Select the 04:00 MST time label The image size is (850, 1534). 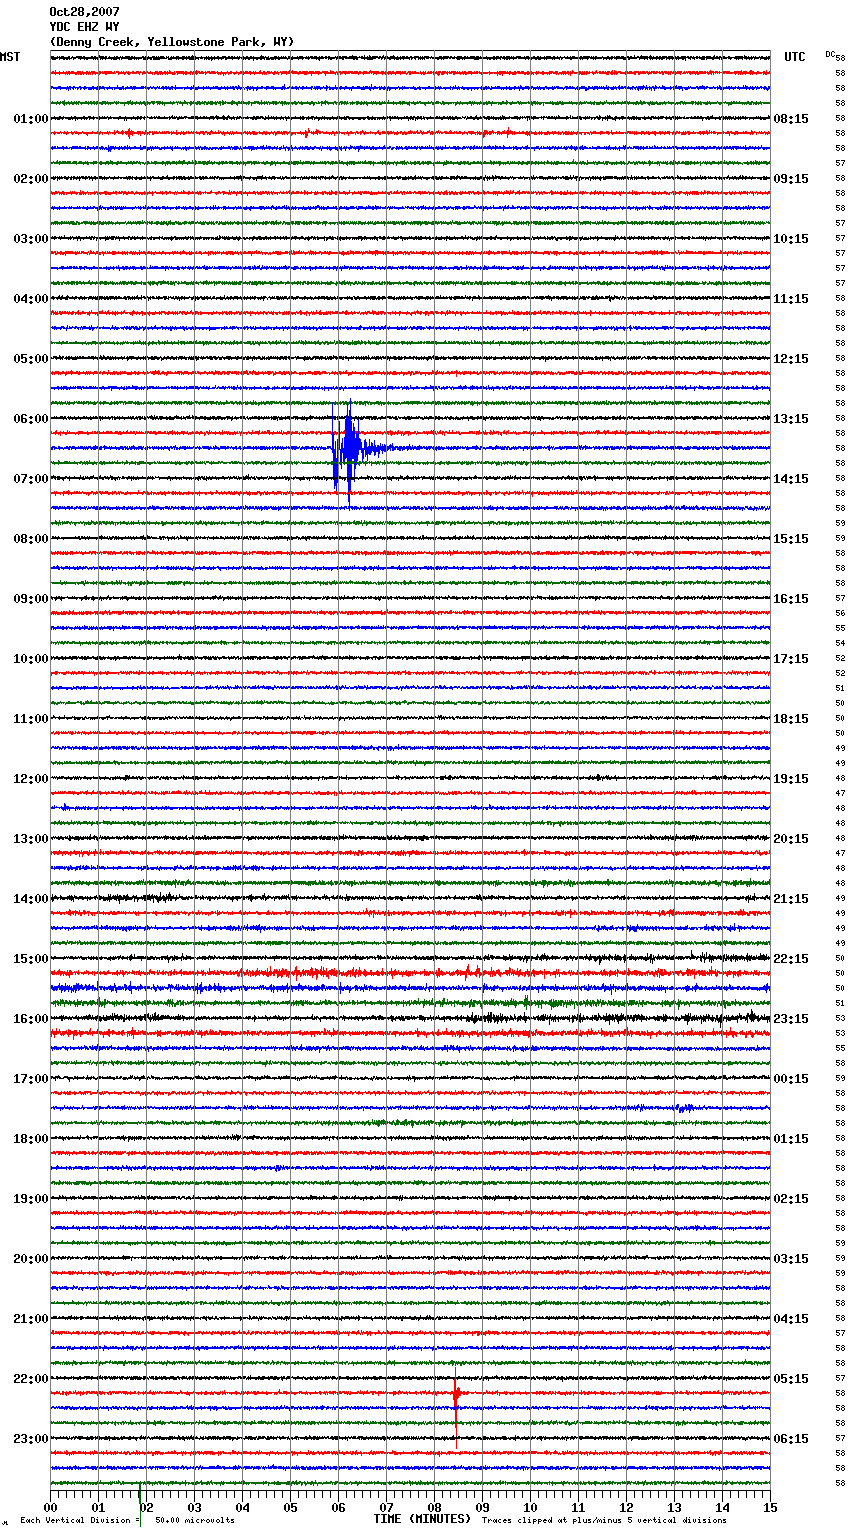[30, 299]
